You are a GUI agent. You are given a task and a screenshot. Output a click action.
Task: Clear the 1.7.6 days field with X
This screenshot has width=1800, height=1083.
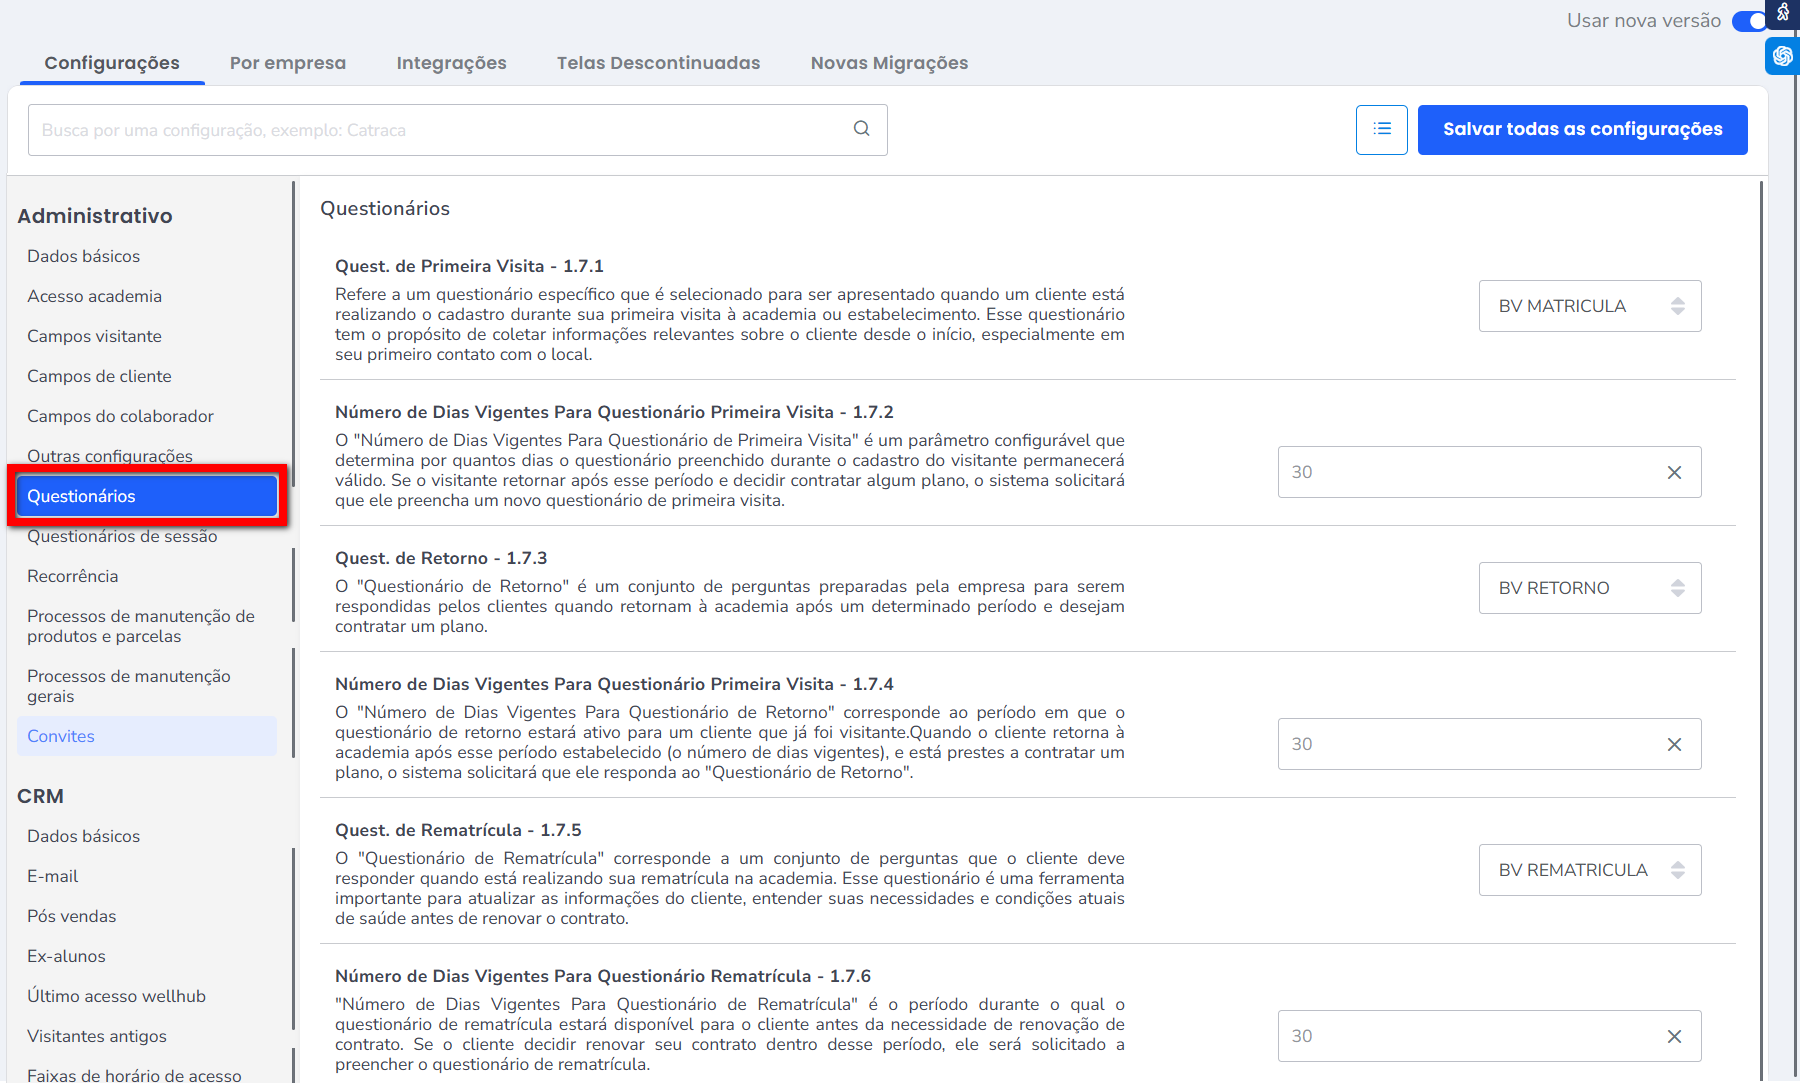click(1674, 1037)
